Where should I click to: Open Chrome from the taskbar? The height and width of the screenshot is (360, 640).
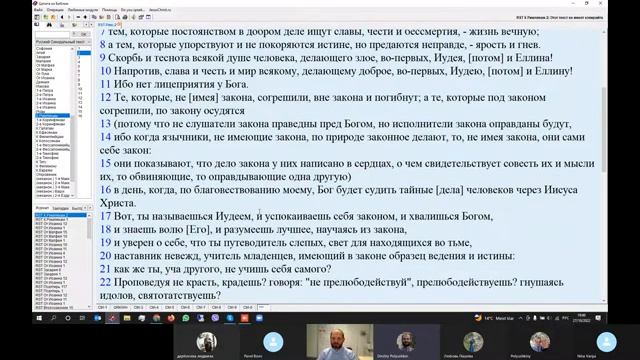156,318
